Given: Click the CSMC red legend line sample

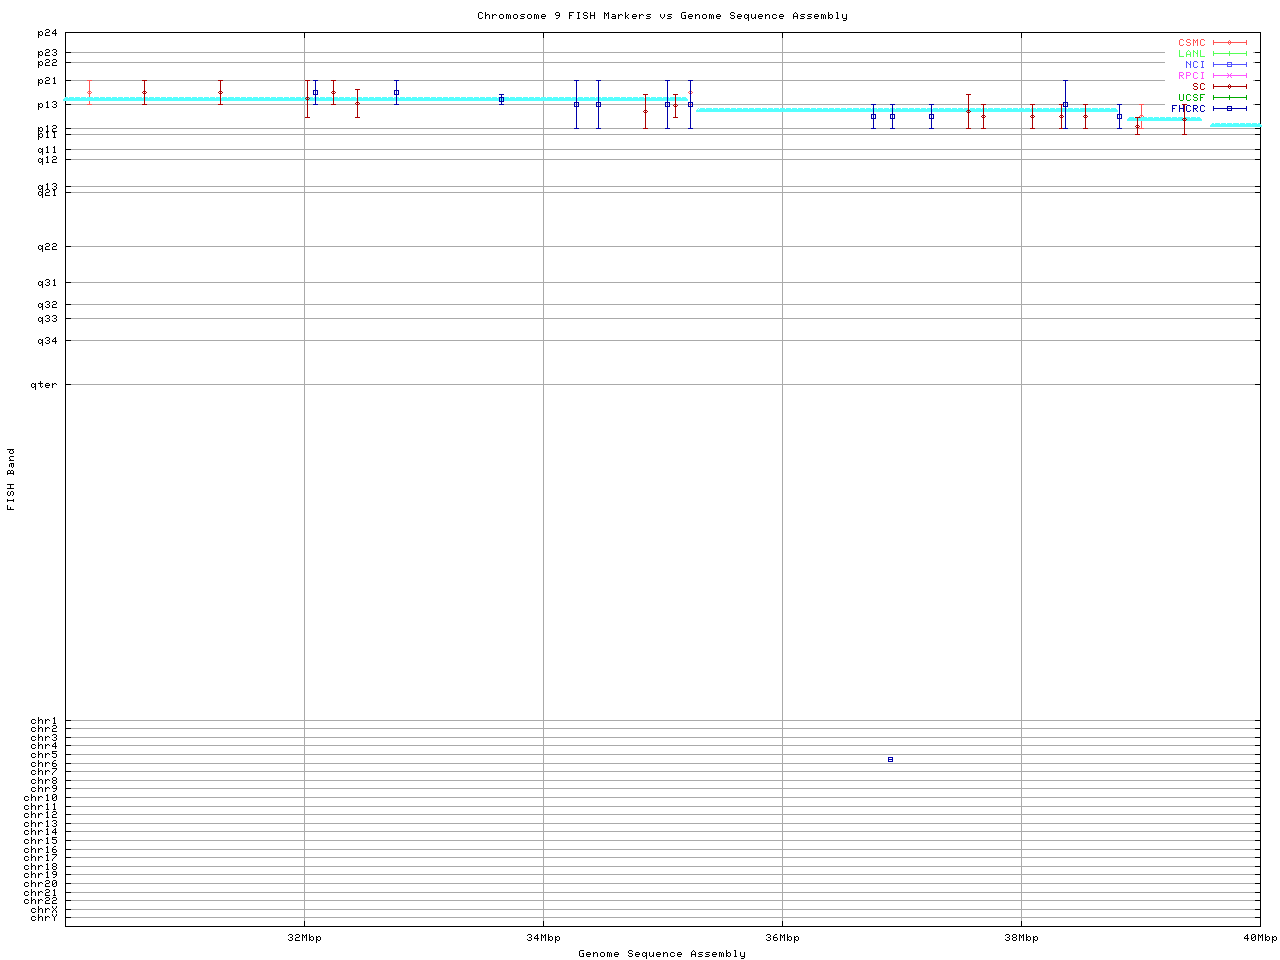Looking at the screenshot, I should pos(1229,43).
